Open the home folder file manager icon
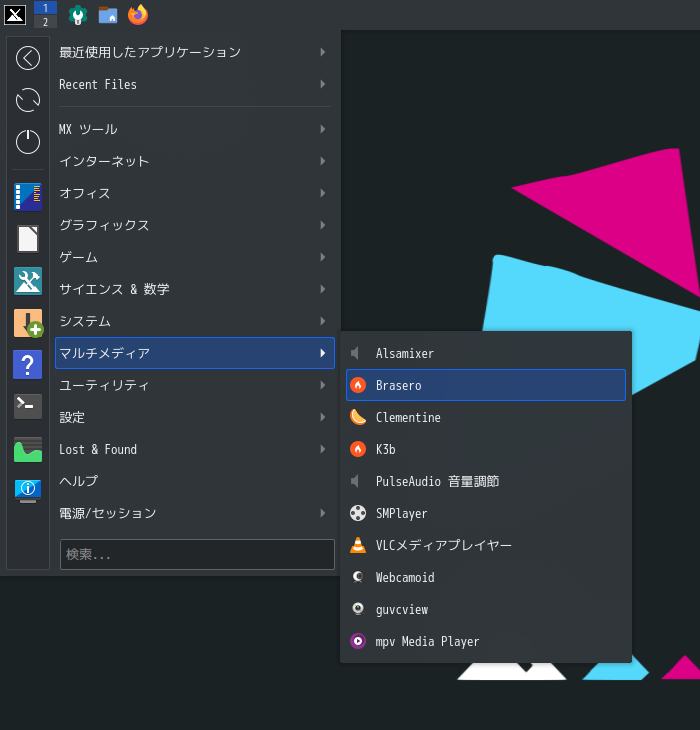The height and width of the screenshot is (730, 700). pyautogui.click(x=108, y=15)
